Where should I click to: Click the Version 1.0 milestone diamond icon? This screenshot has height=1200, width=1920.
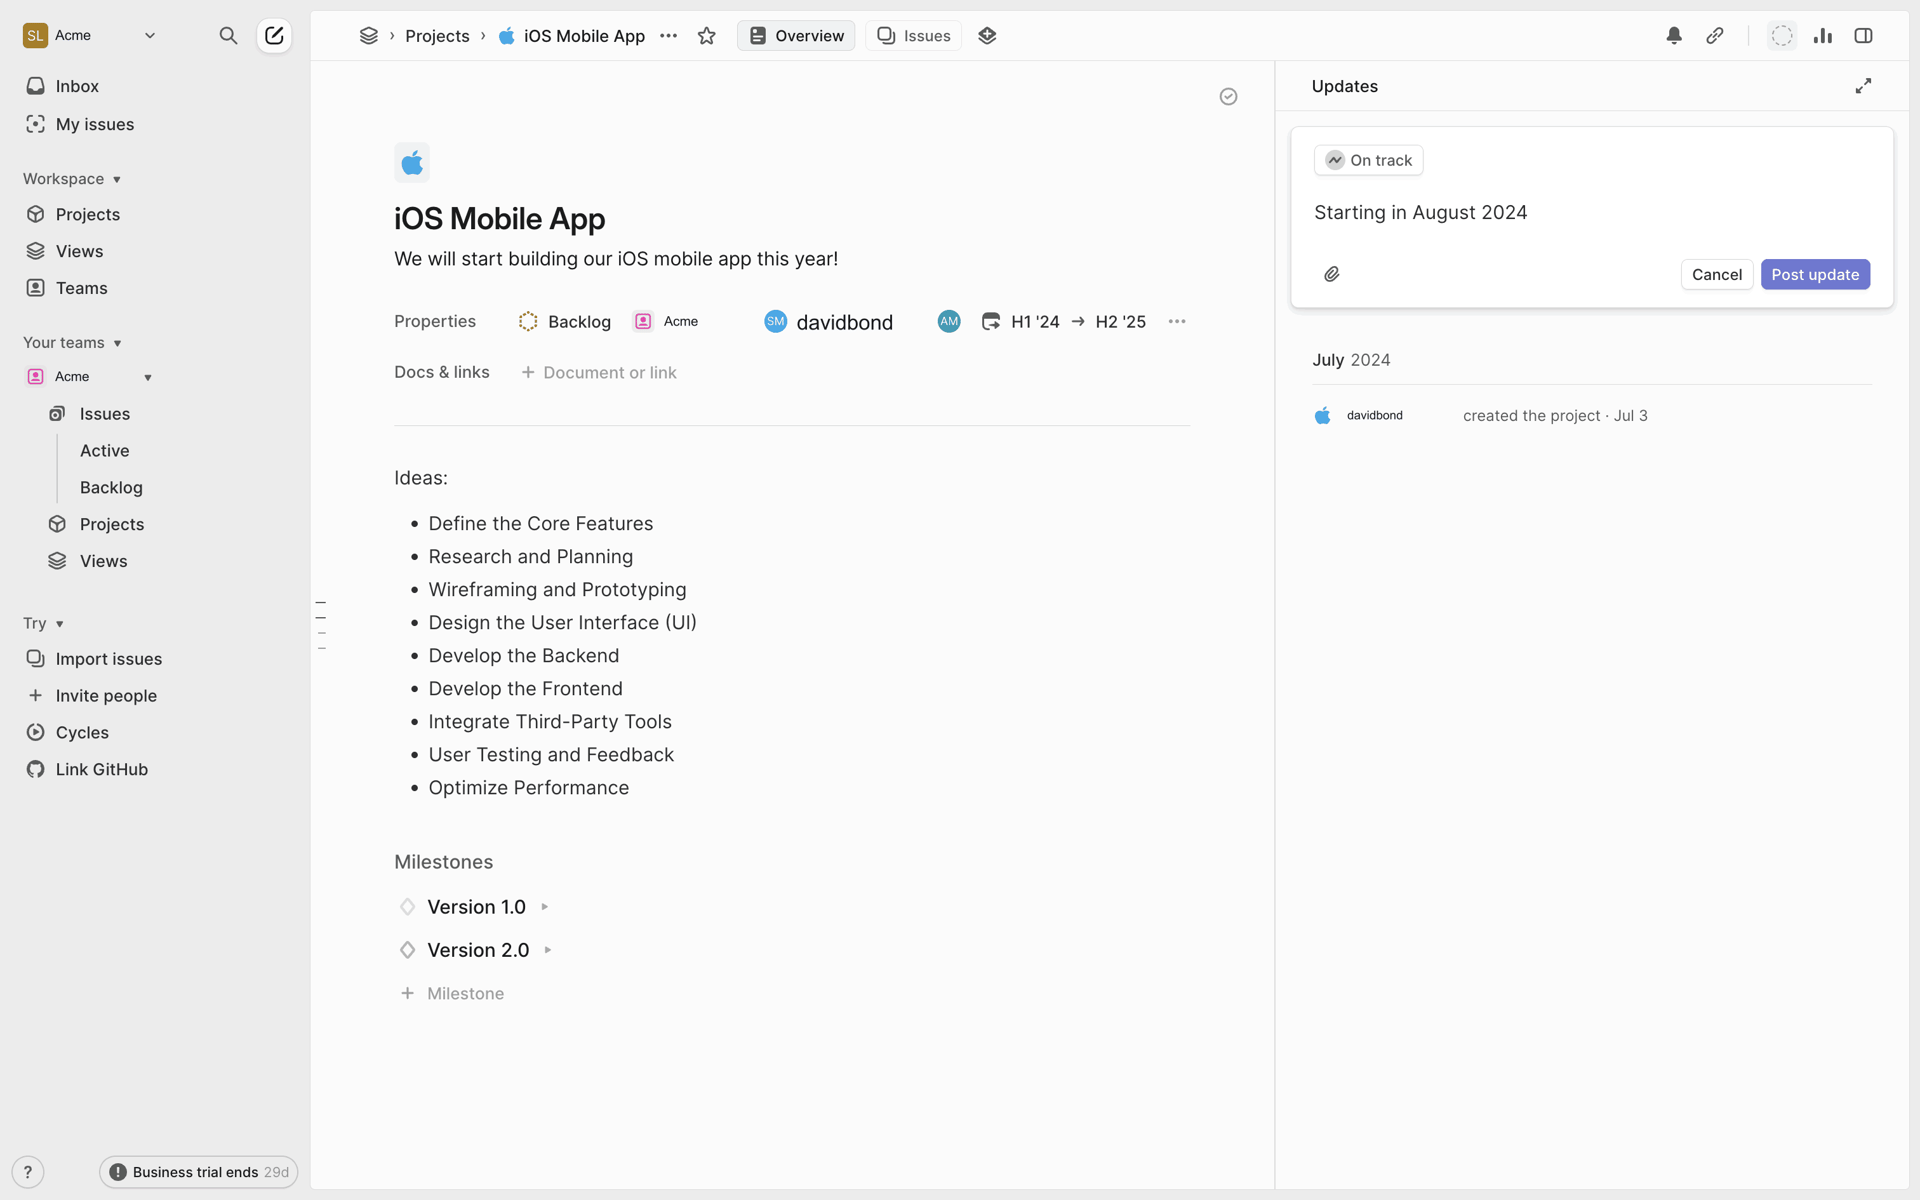pos(407,907)
